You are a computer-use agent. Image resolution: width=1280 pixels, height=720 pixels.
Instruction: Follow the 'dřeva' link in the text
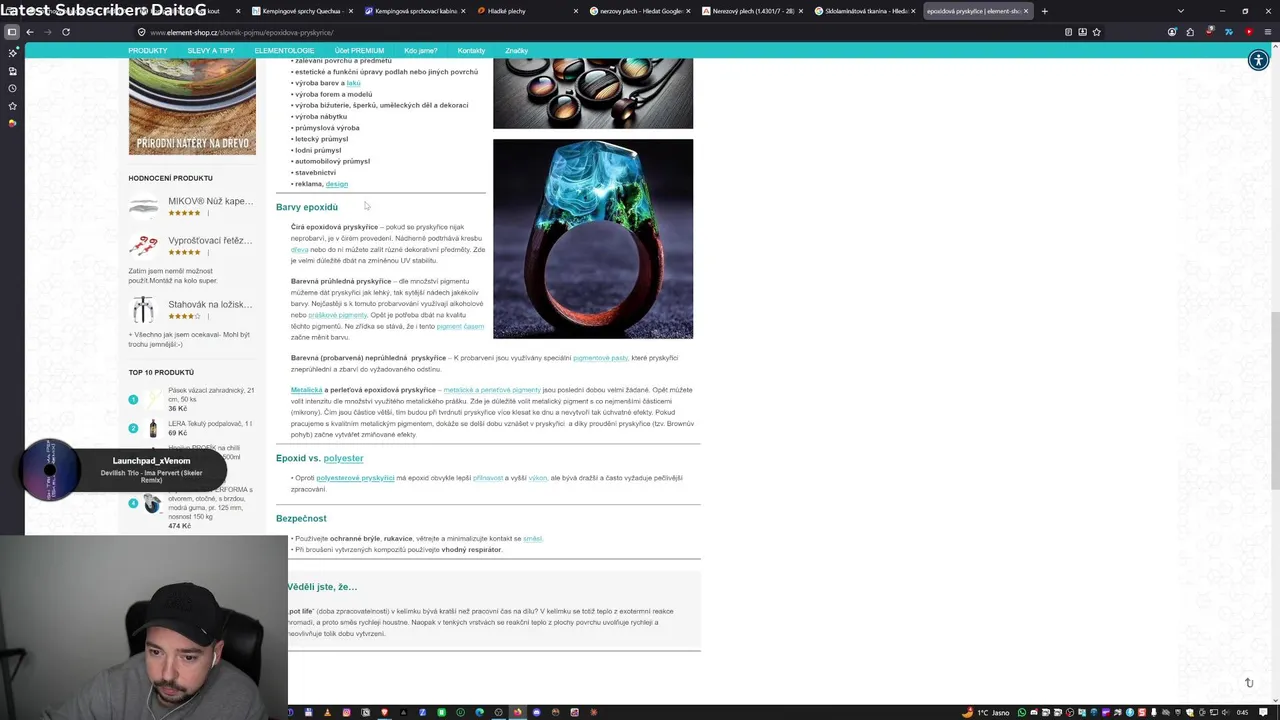point(300,249)
